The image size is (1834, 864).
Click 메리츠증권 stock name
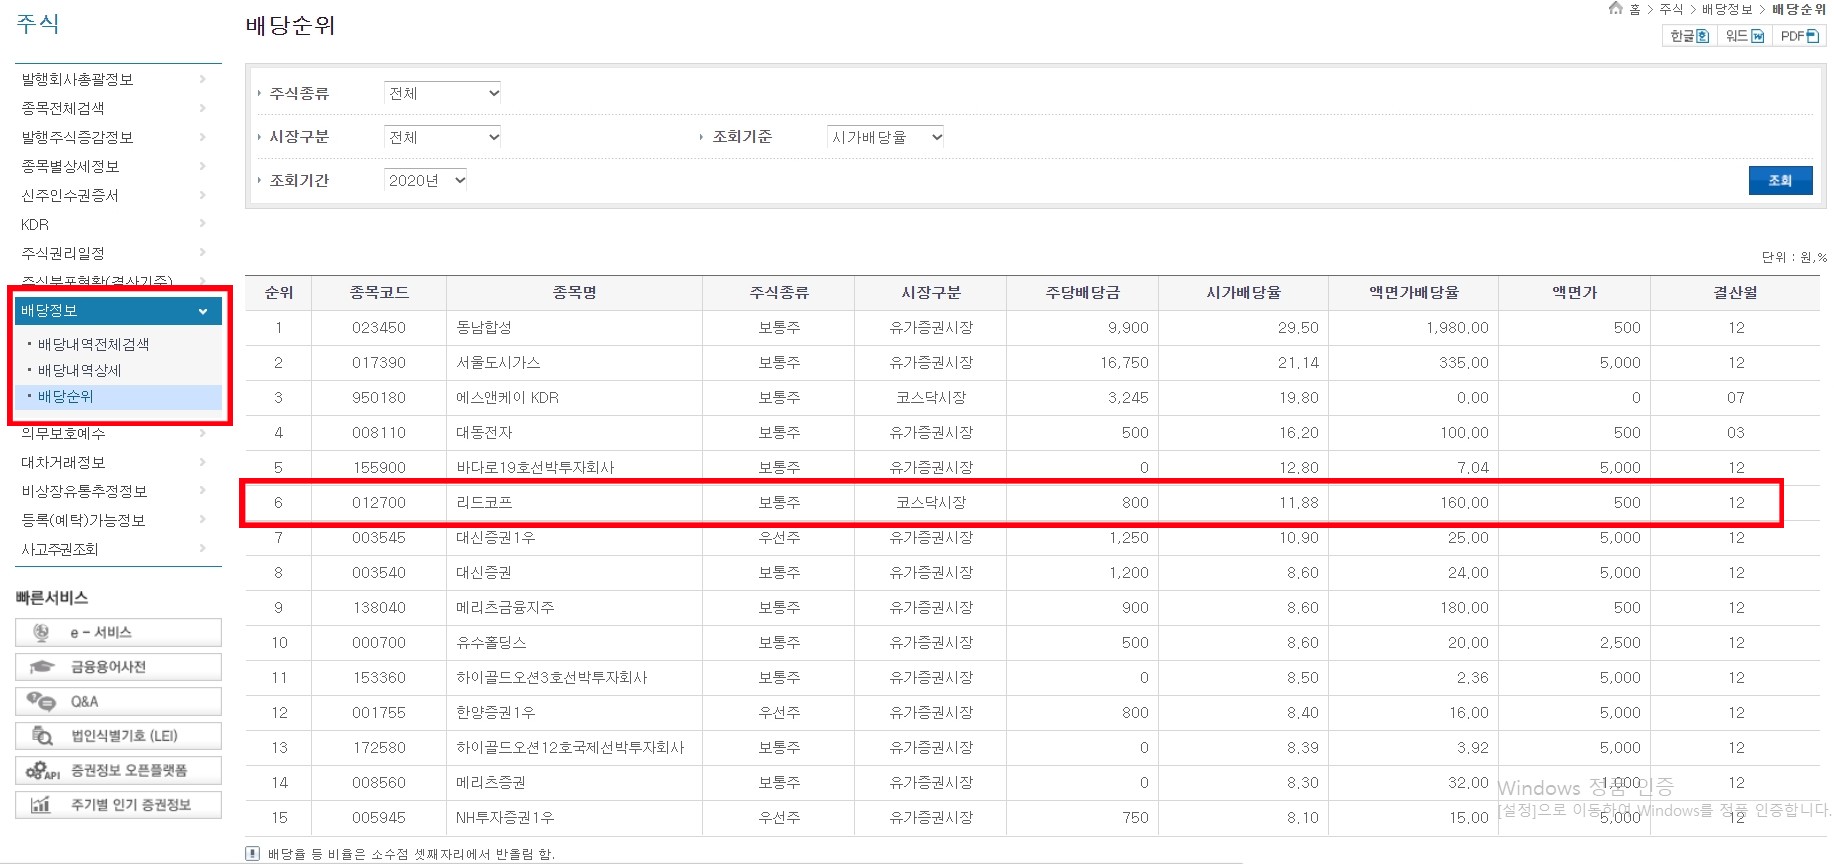[x=491, y=783]
